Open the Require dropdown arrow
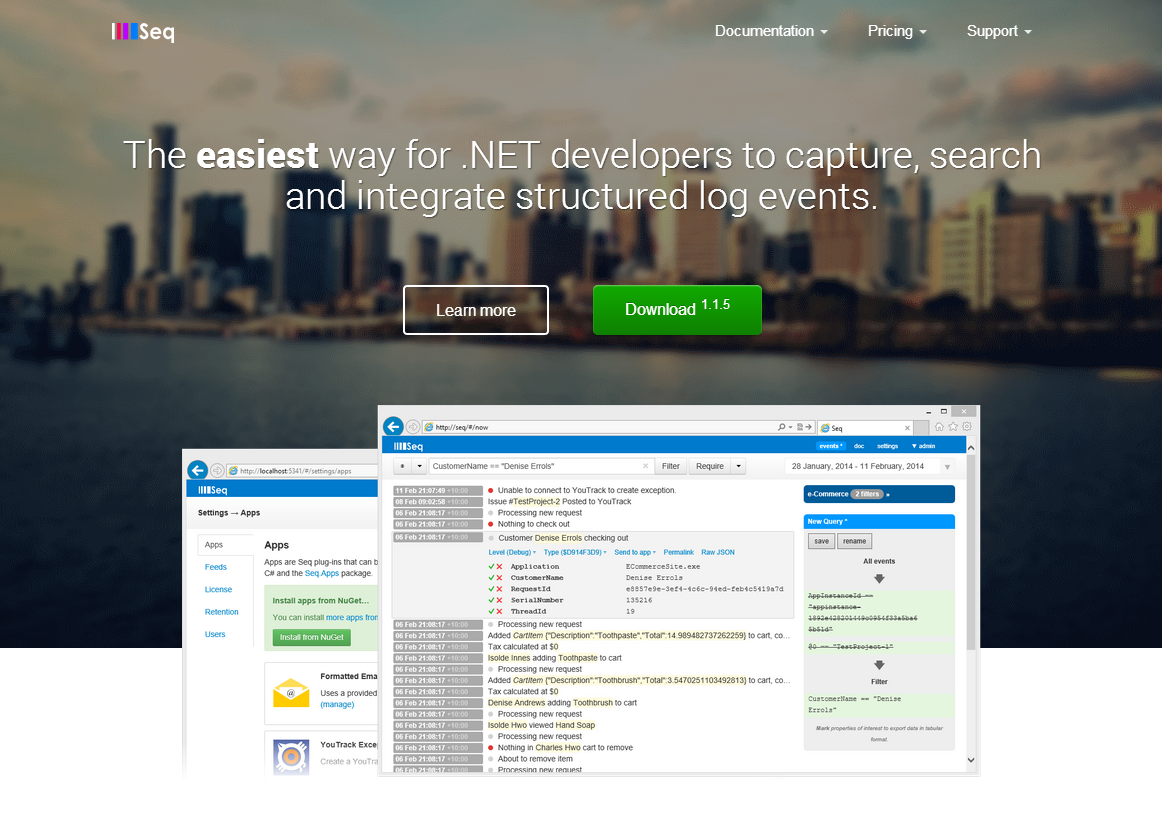 (738, 466)
